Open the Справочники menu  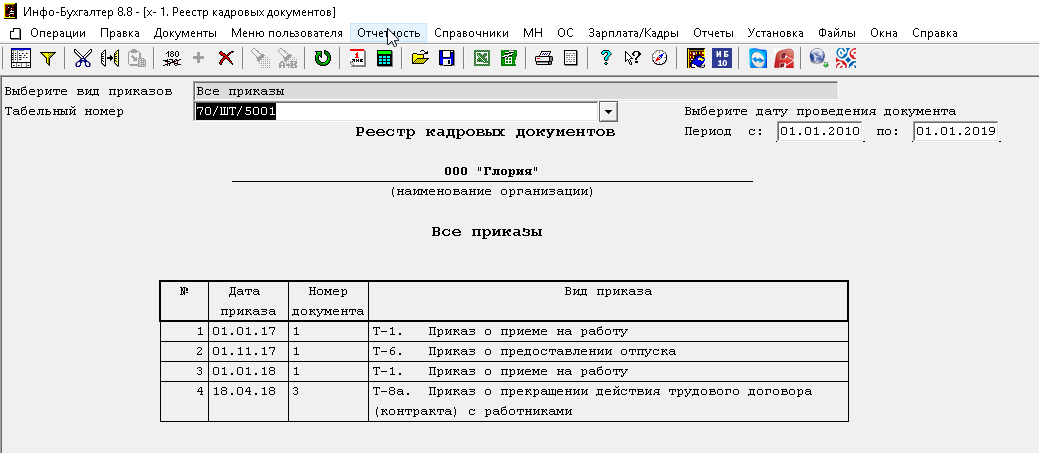click(x=472, y=33)
